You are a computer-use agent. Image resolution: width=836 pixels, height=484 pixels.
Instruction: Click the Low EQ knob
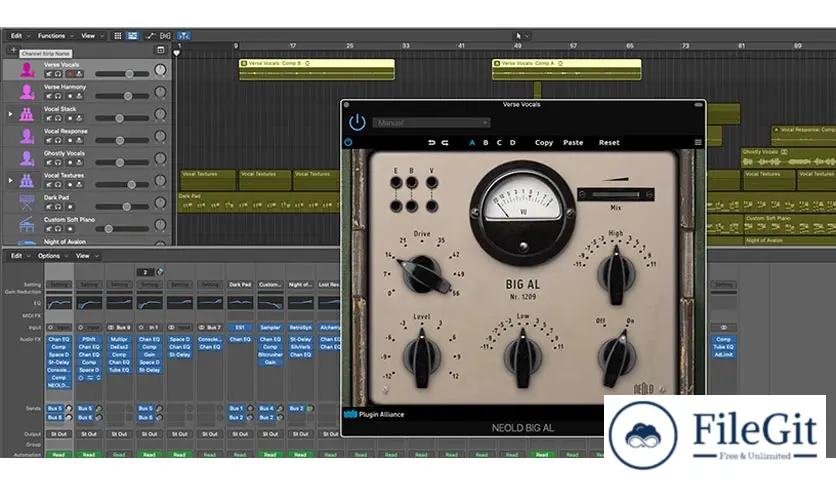click(x=522, y=356)
